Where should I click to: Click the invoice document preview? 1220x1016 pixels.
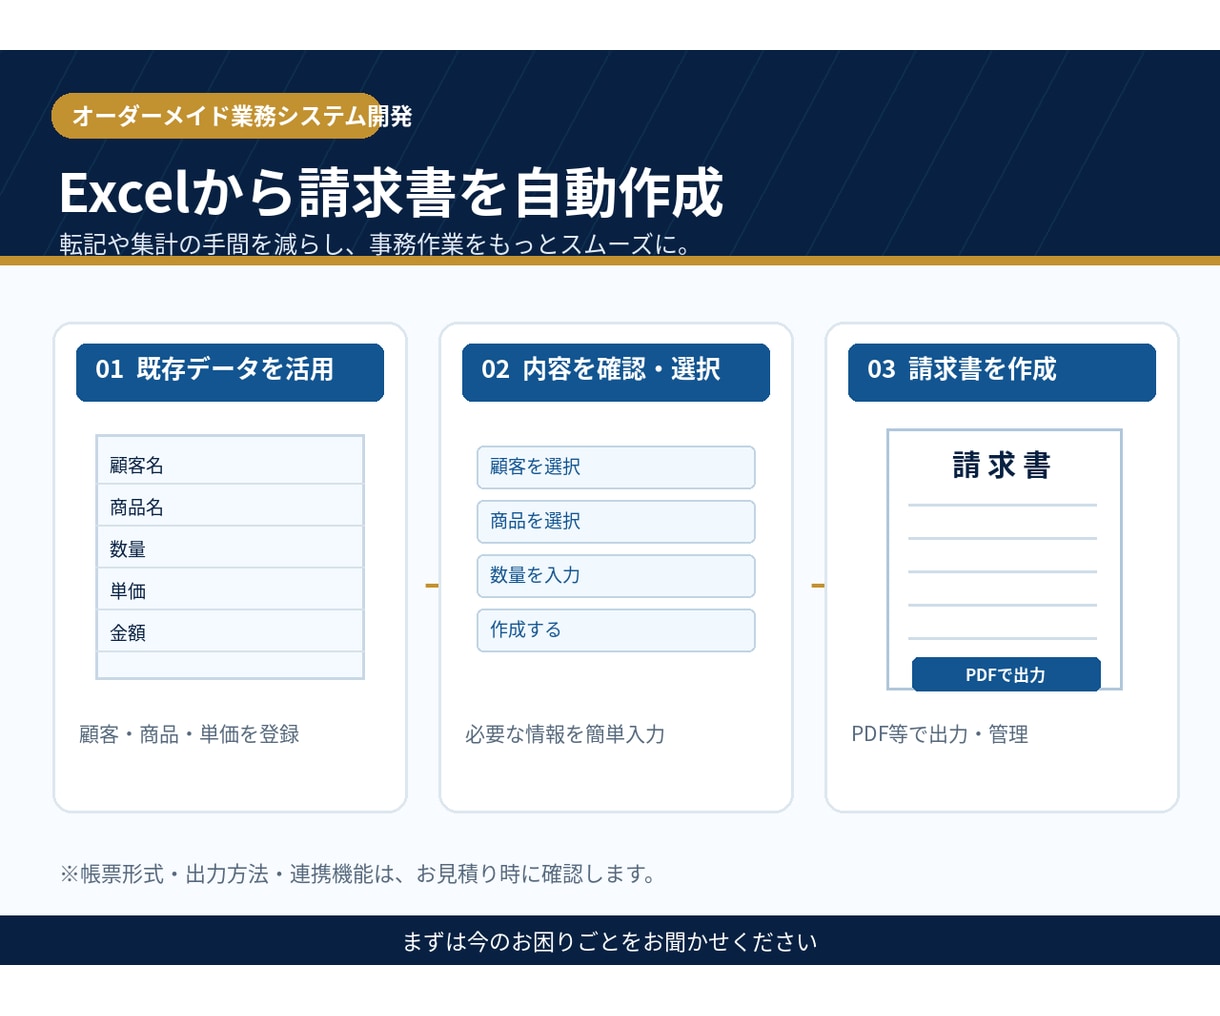[1004, 559]
